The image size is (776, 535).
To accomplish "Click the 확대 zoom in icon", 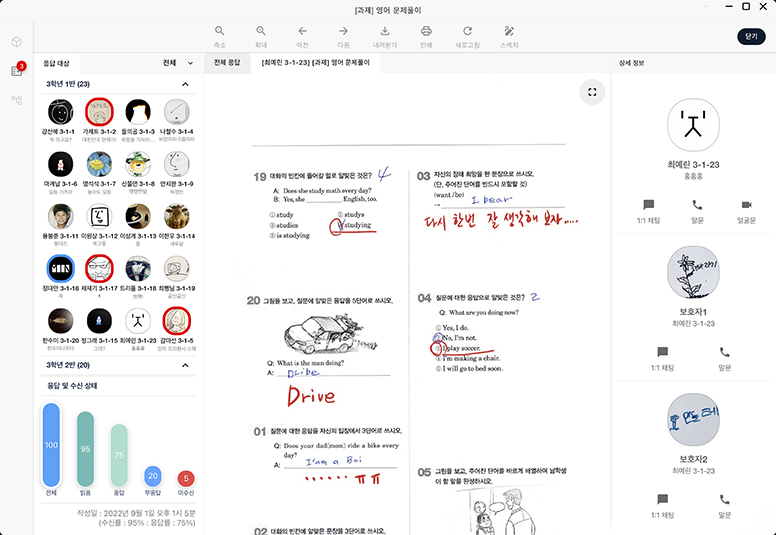I will 261,32.
